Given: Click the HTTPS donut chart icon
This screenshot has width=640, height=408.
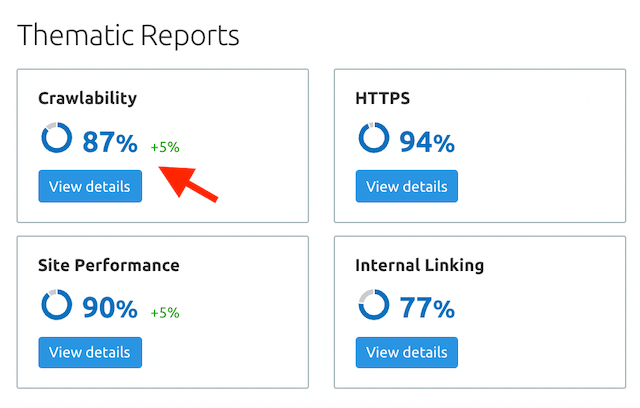Looking at the screenshot, I should click(374, 139).
